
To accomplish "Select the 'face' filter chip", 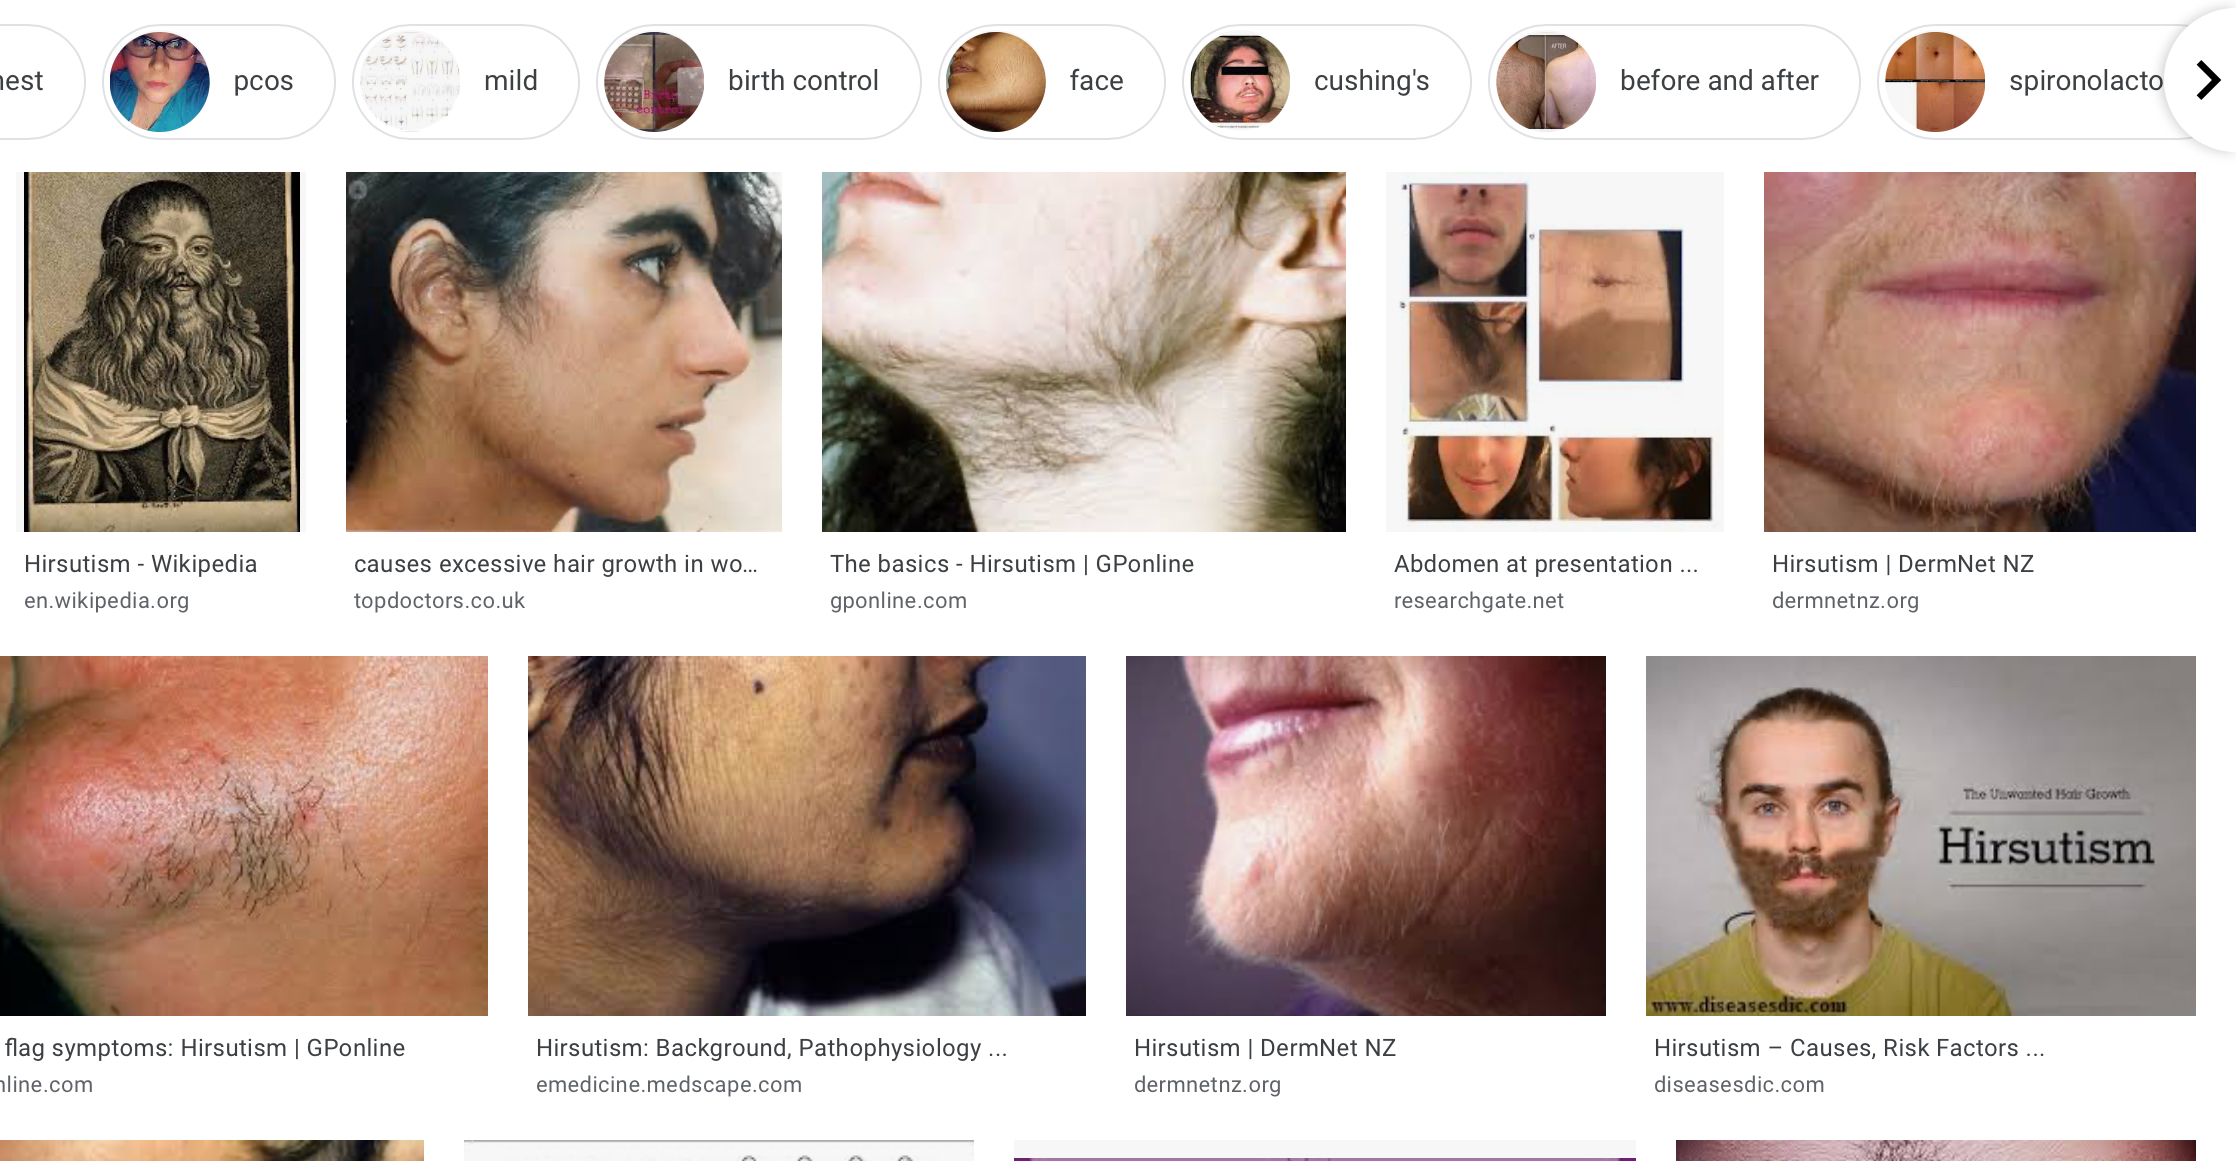I will (1051, 81).
